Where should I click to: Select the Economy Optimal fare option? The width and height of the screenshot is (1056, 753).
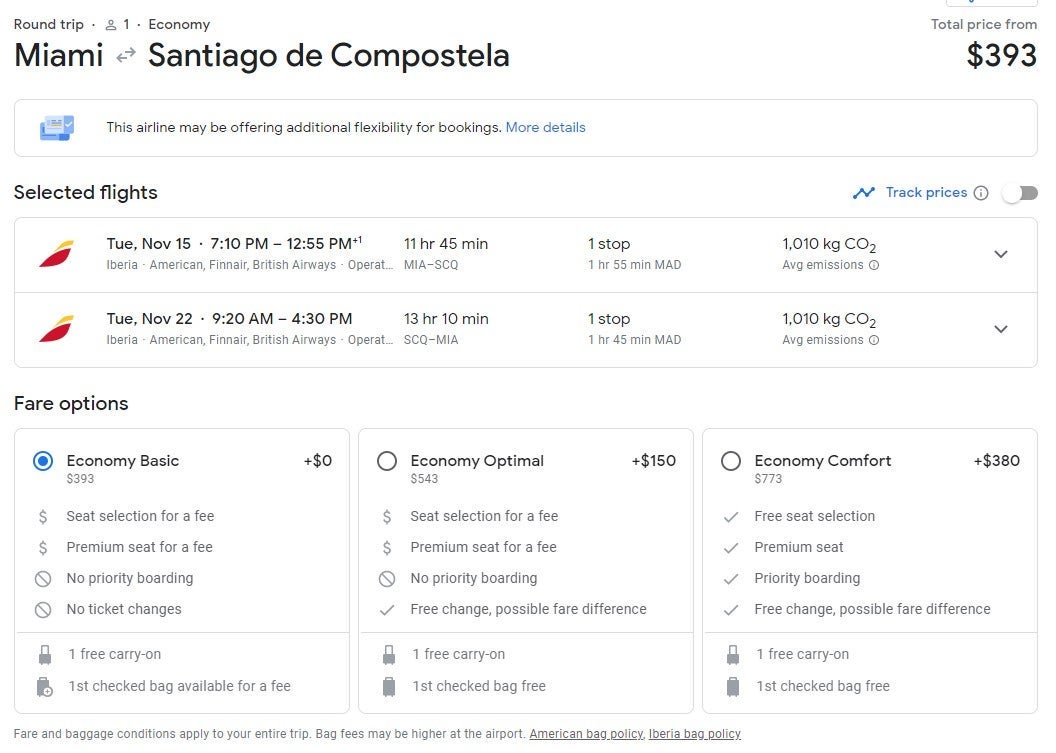point(387,461)
